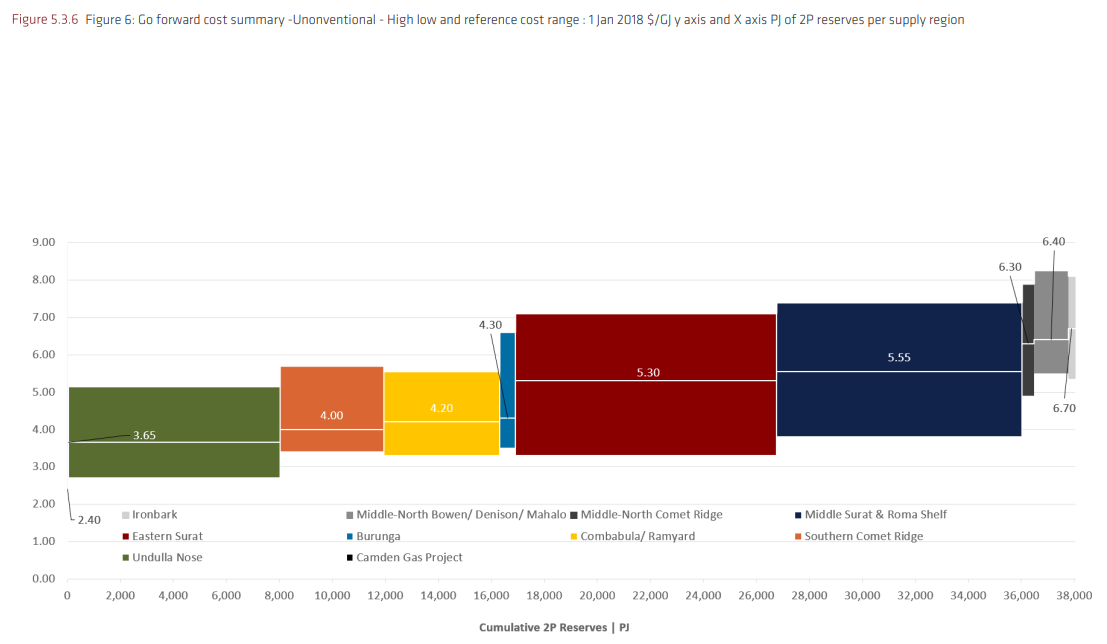Viewport: 1107px width, 644px height.
Task: Click the 2.40 callout label near the y-axis
Action: pos(88,520)
